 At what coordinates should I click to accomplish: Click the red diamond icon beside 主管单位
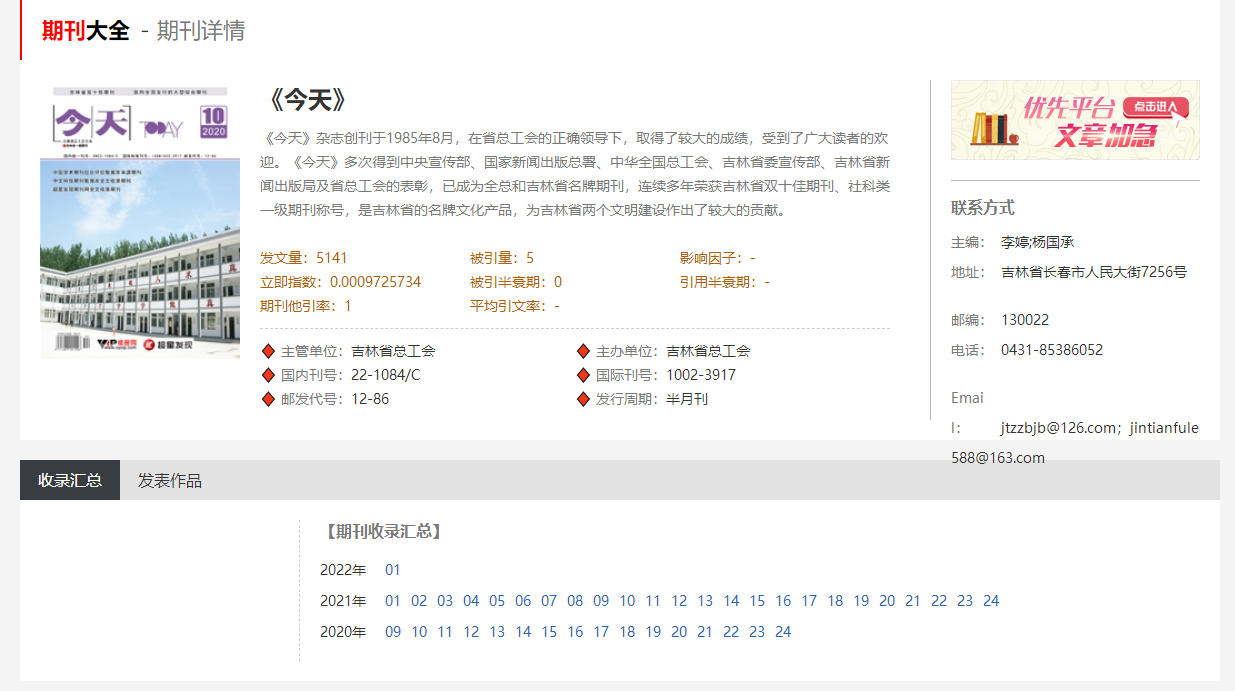tap(268, 351)
